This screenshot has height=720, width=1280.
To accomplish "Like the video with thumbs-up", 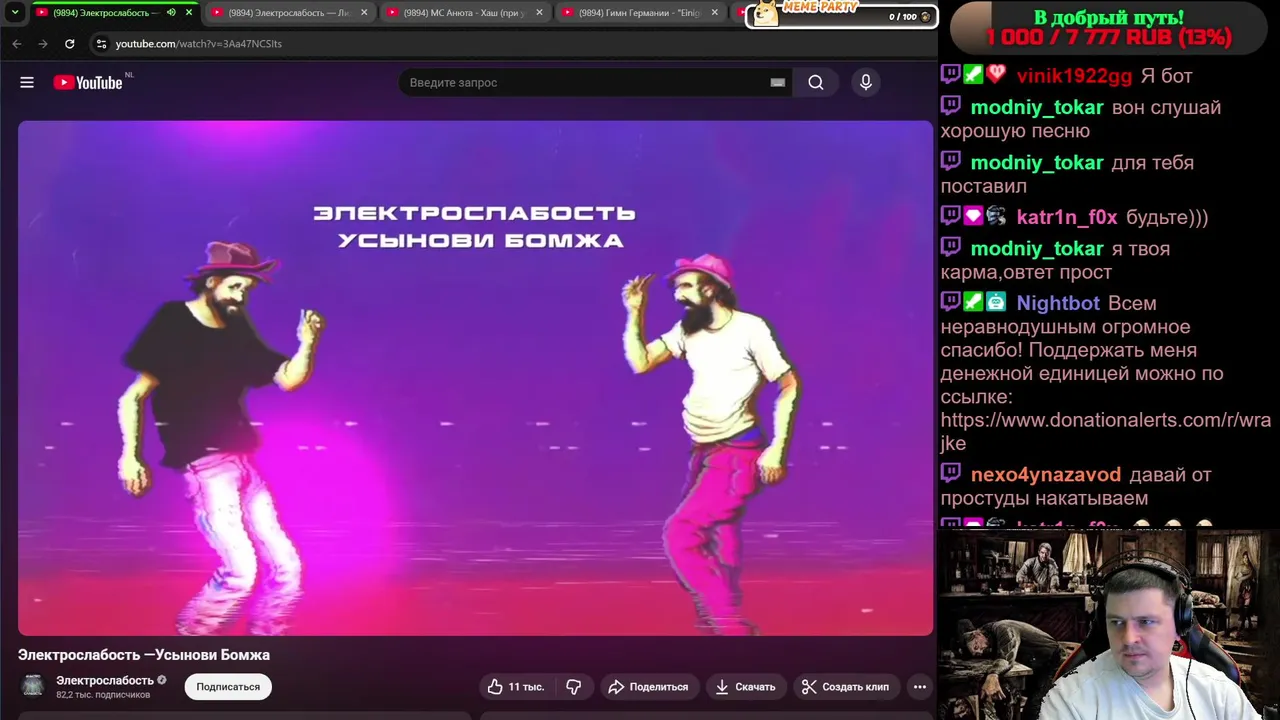I will click(516, 687).
